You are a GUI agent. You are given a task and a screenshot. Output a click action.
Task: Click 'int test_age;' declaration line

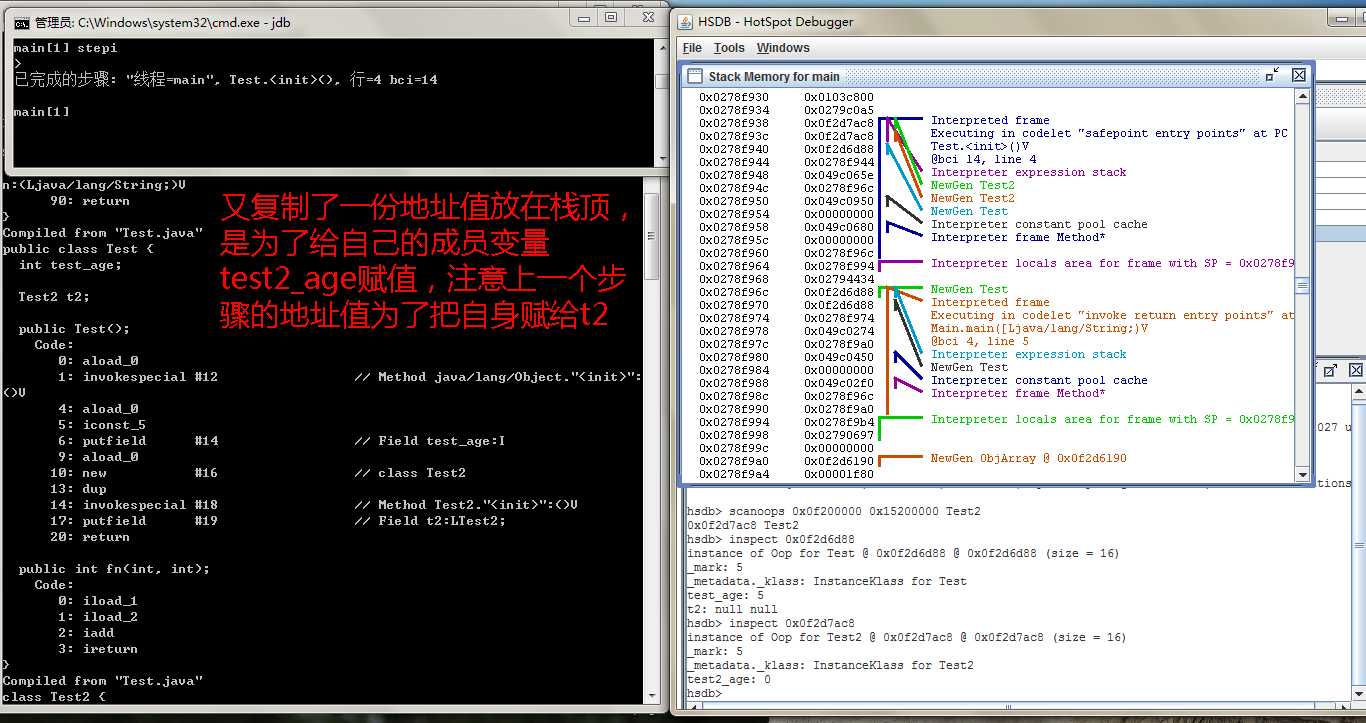70,265
